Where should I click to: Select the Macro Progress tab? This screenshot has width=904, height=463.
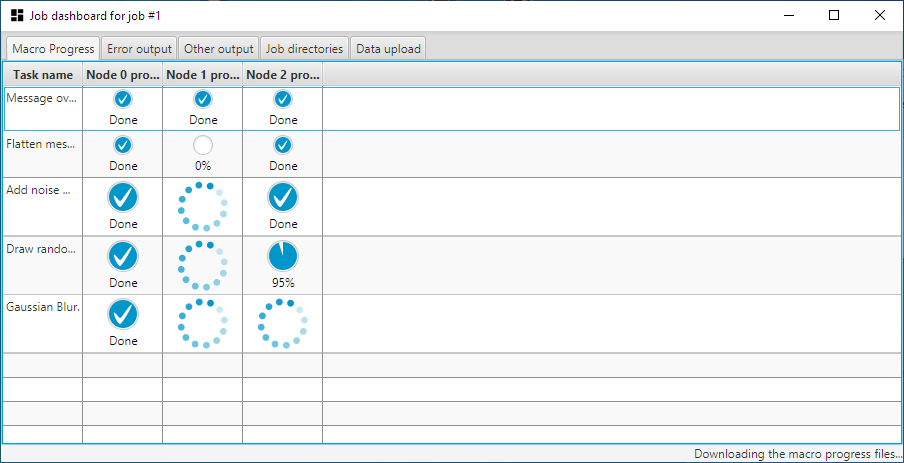[x=54, y=49]
